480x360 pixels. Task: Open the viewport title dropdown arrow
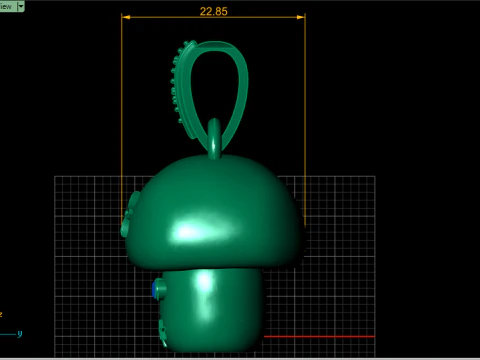click(x=21, y=6)
